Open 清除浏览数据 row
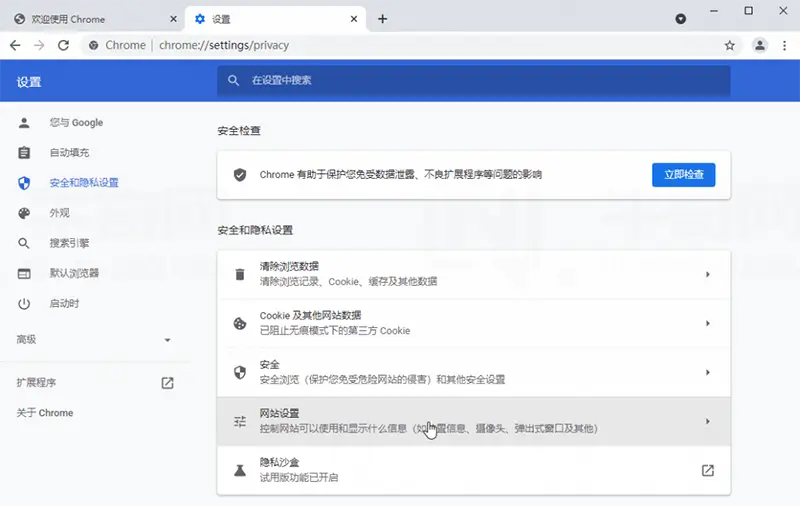The image size is (800, 506). click(474, 274)
